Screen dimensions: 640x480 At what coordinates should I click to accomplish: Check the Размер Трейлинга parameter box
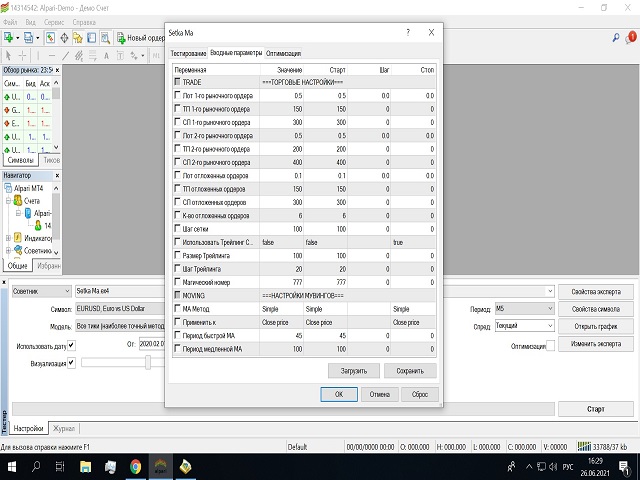177,255
